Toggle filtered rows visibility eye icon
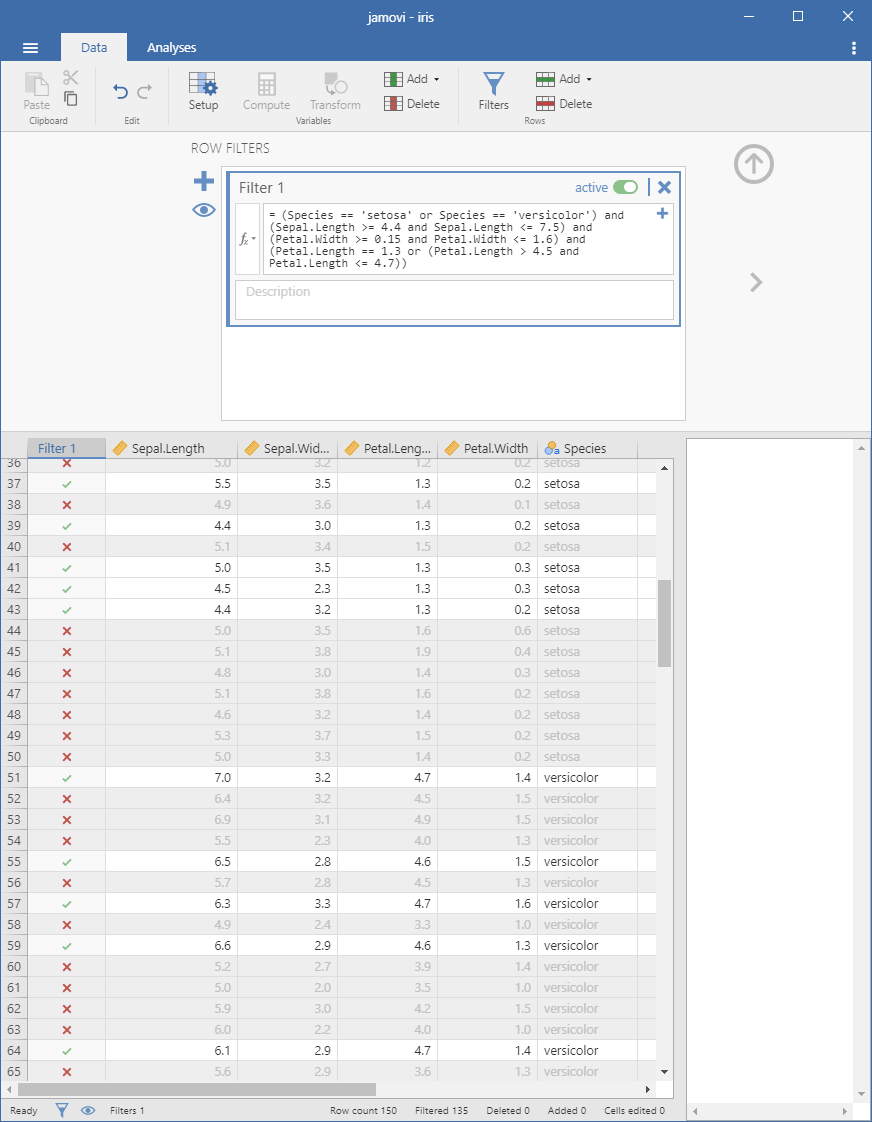This screenshot has width=872, height=1122. coord(204,210)
